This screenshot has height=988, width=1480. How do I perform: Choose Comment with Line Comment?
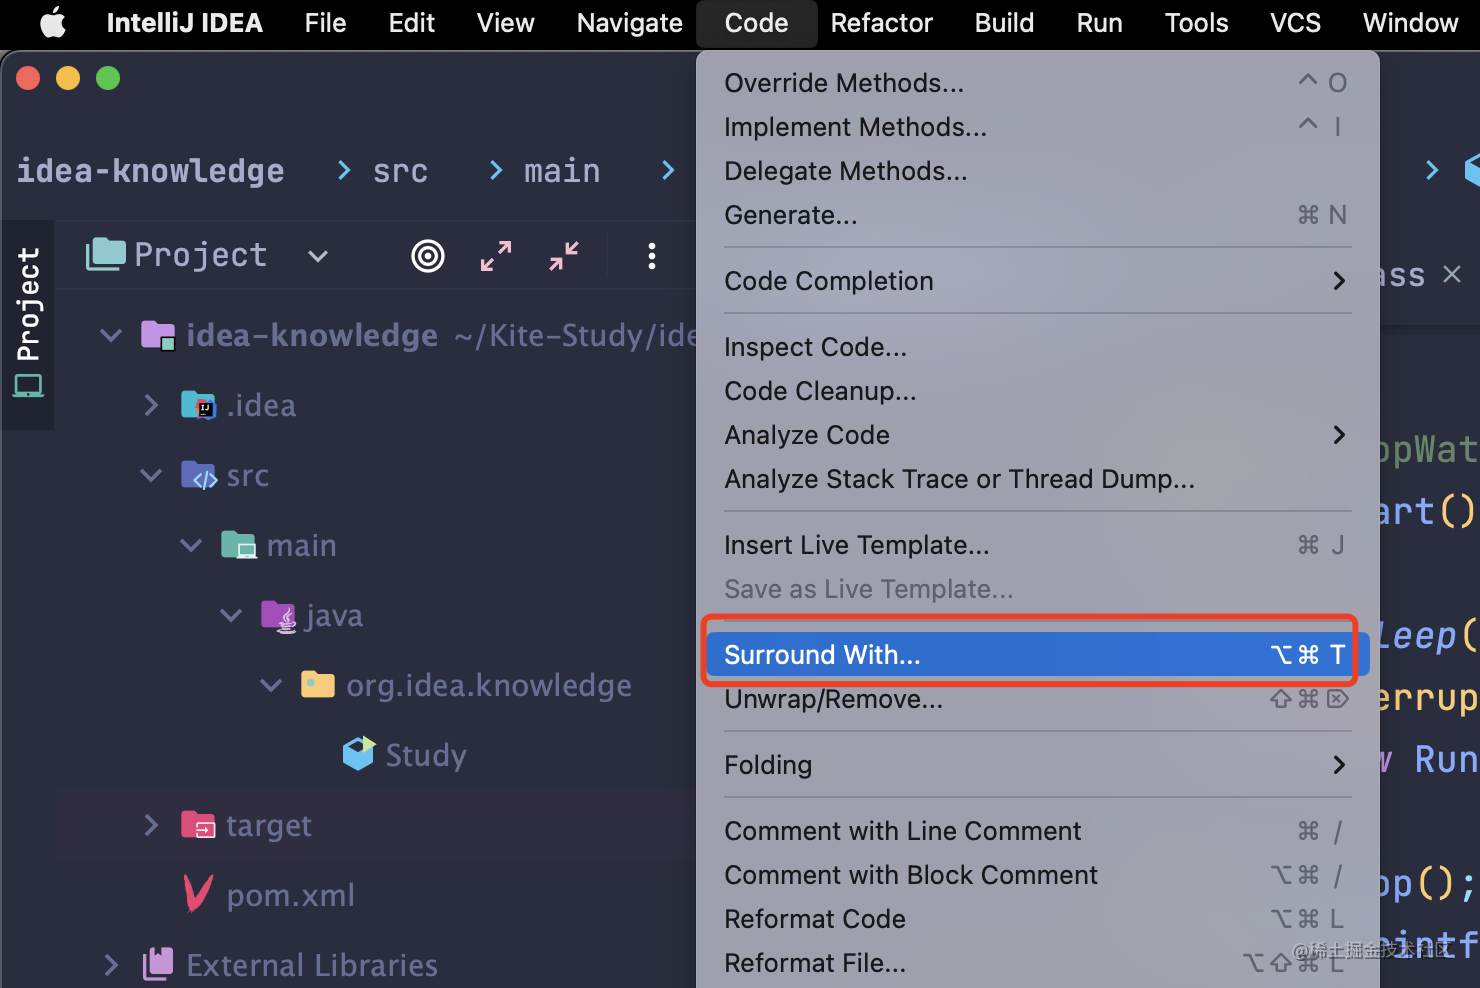point(1037,831)
